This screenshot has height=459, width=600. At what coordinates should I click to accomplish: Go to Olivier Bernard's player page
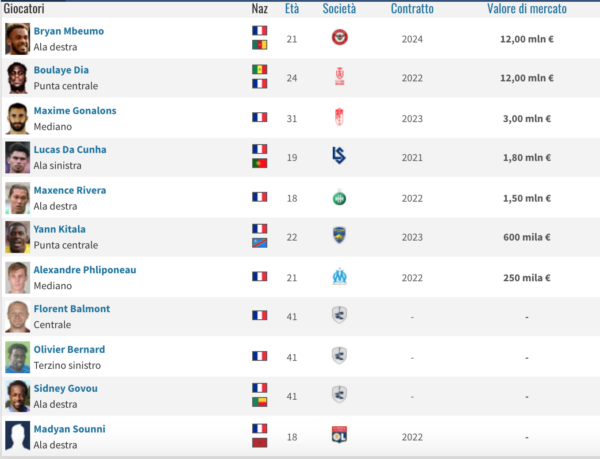[69, 349]
